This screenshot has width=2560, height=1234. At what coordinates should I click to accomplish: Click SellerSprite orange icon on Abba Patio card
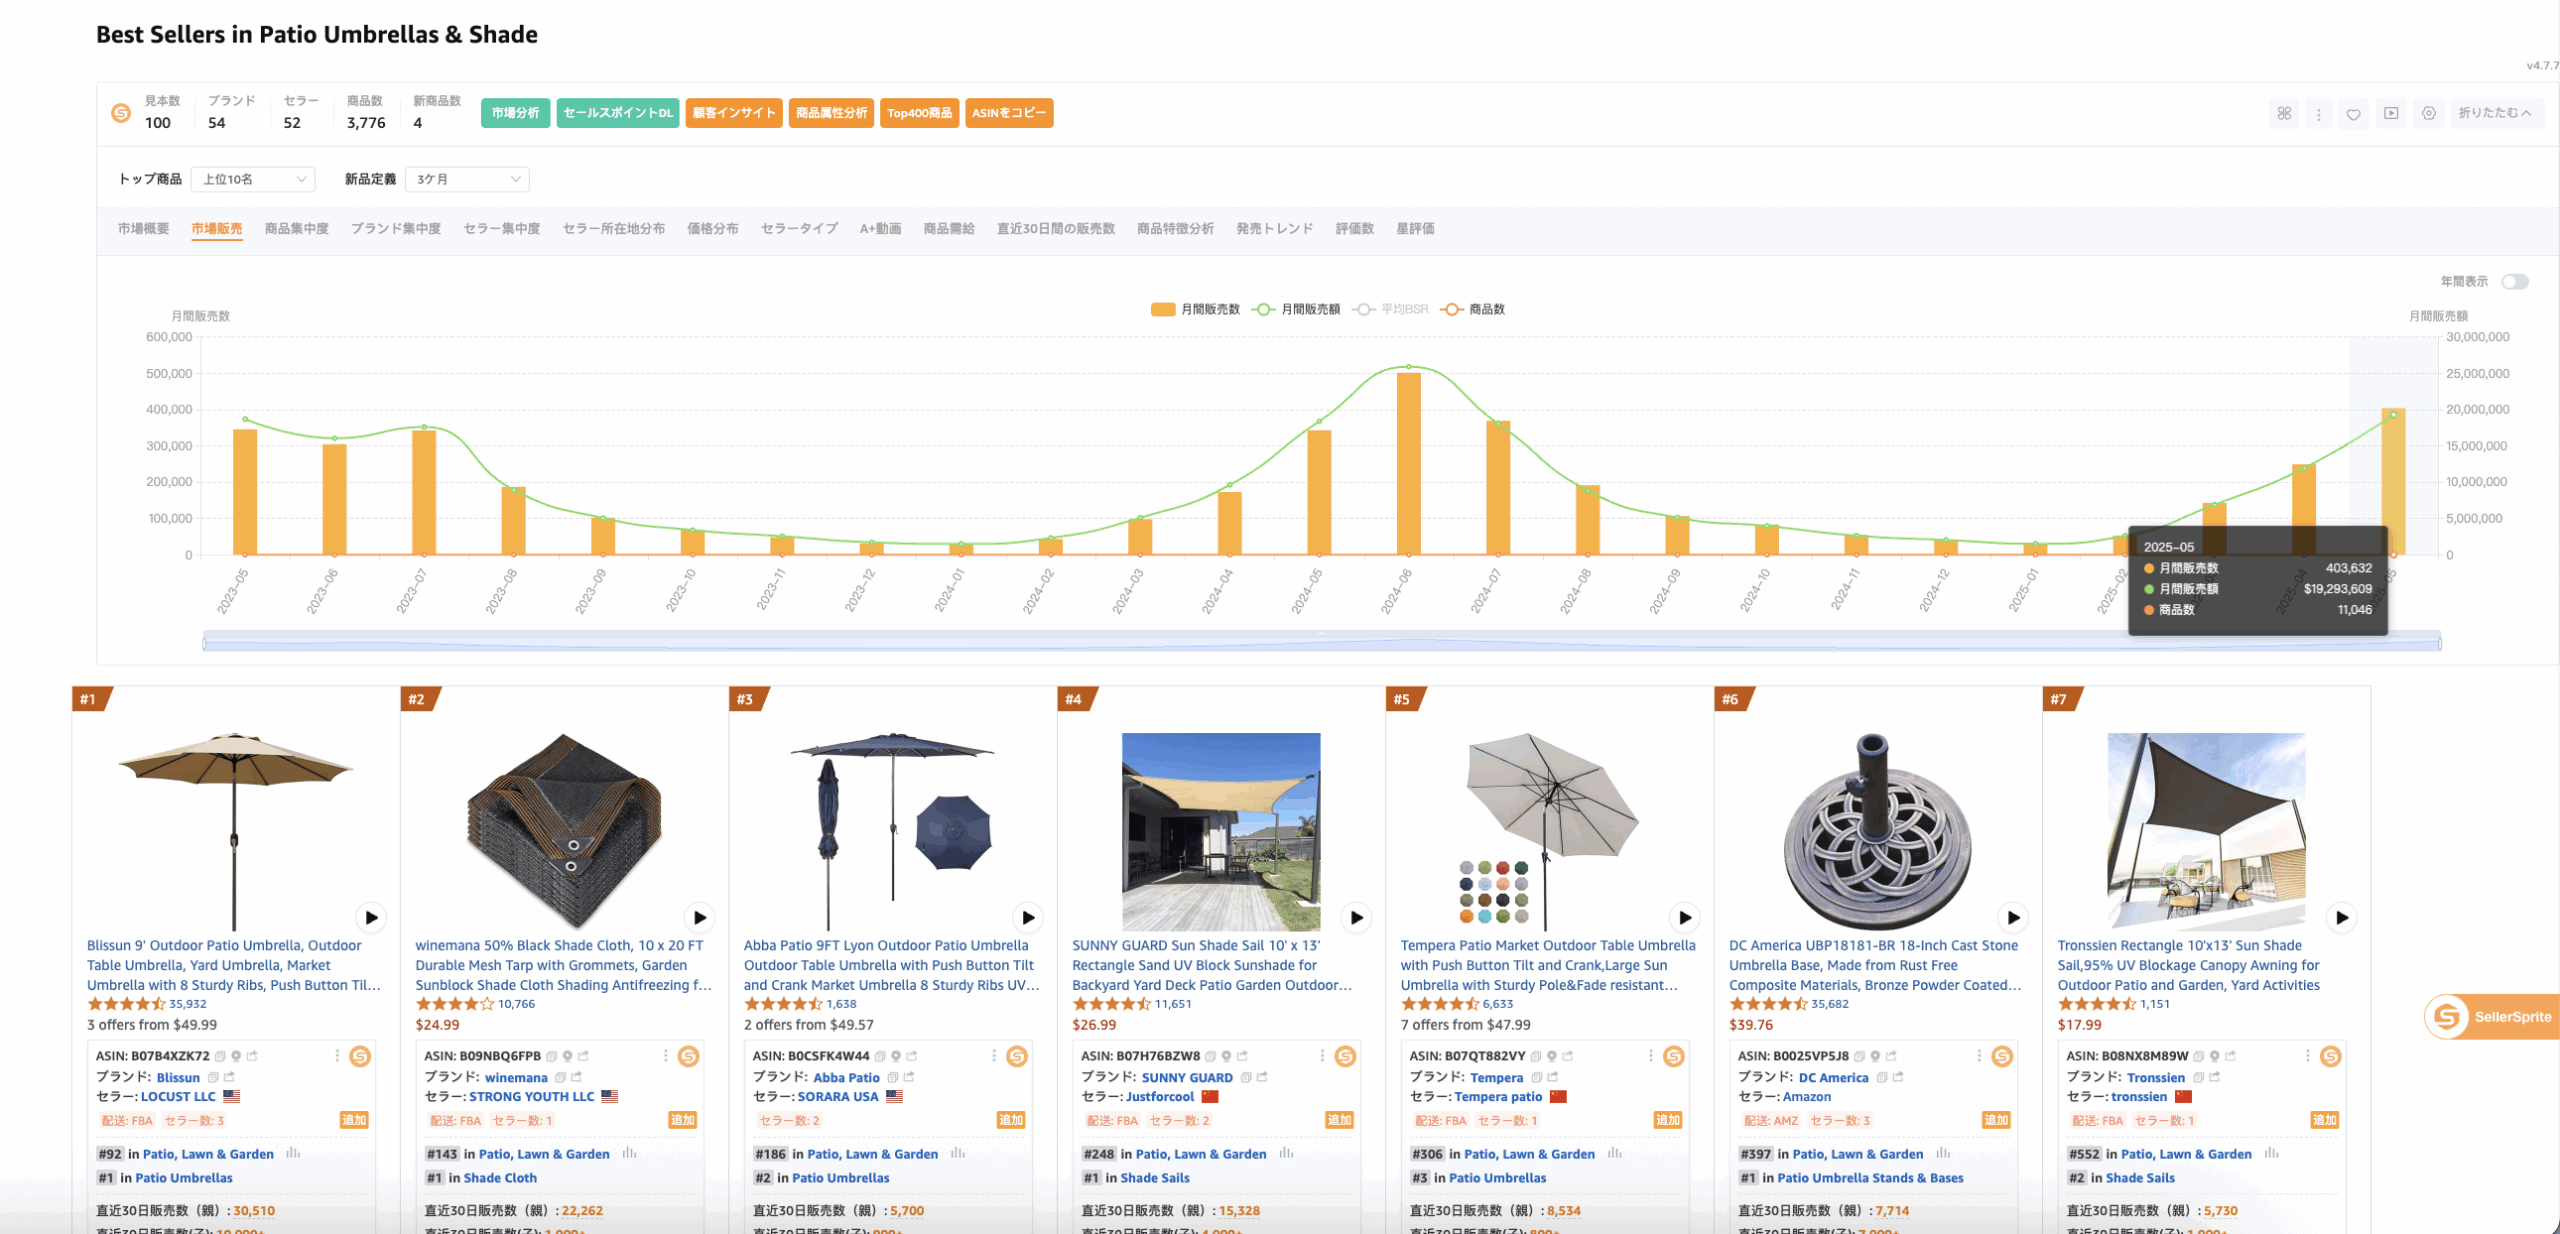point(1017,1056)
